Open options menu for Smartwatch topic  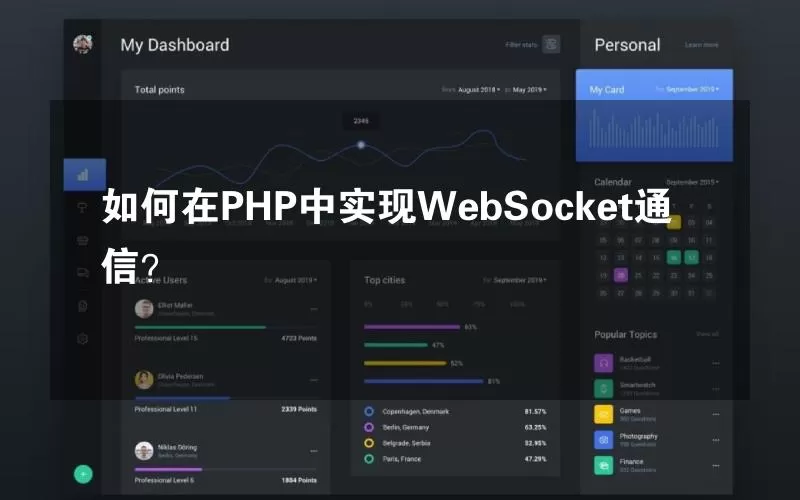pyautogui.click(x=716, y=389)
